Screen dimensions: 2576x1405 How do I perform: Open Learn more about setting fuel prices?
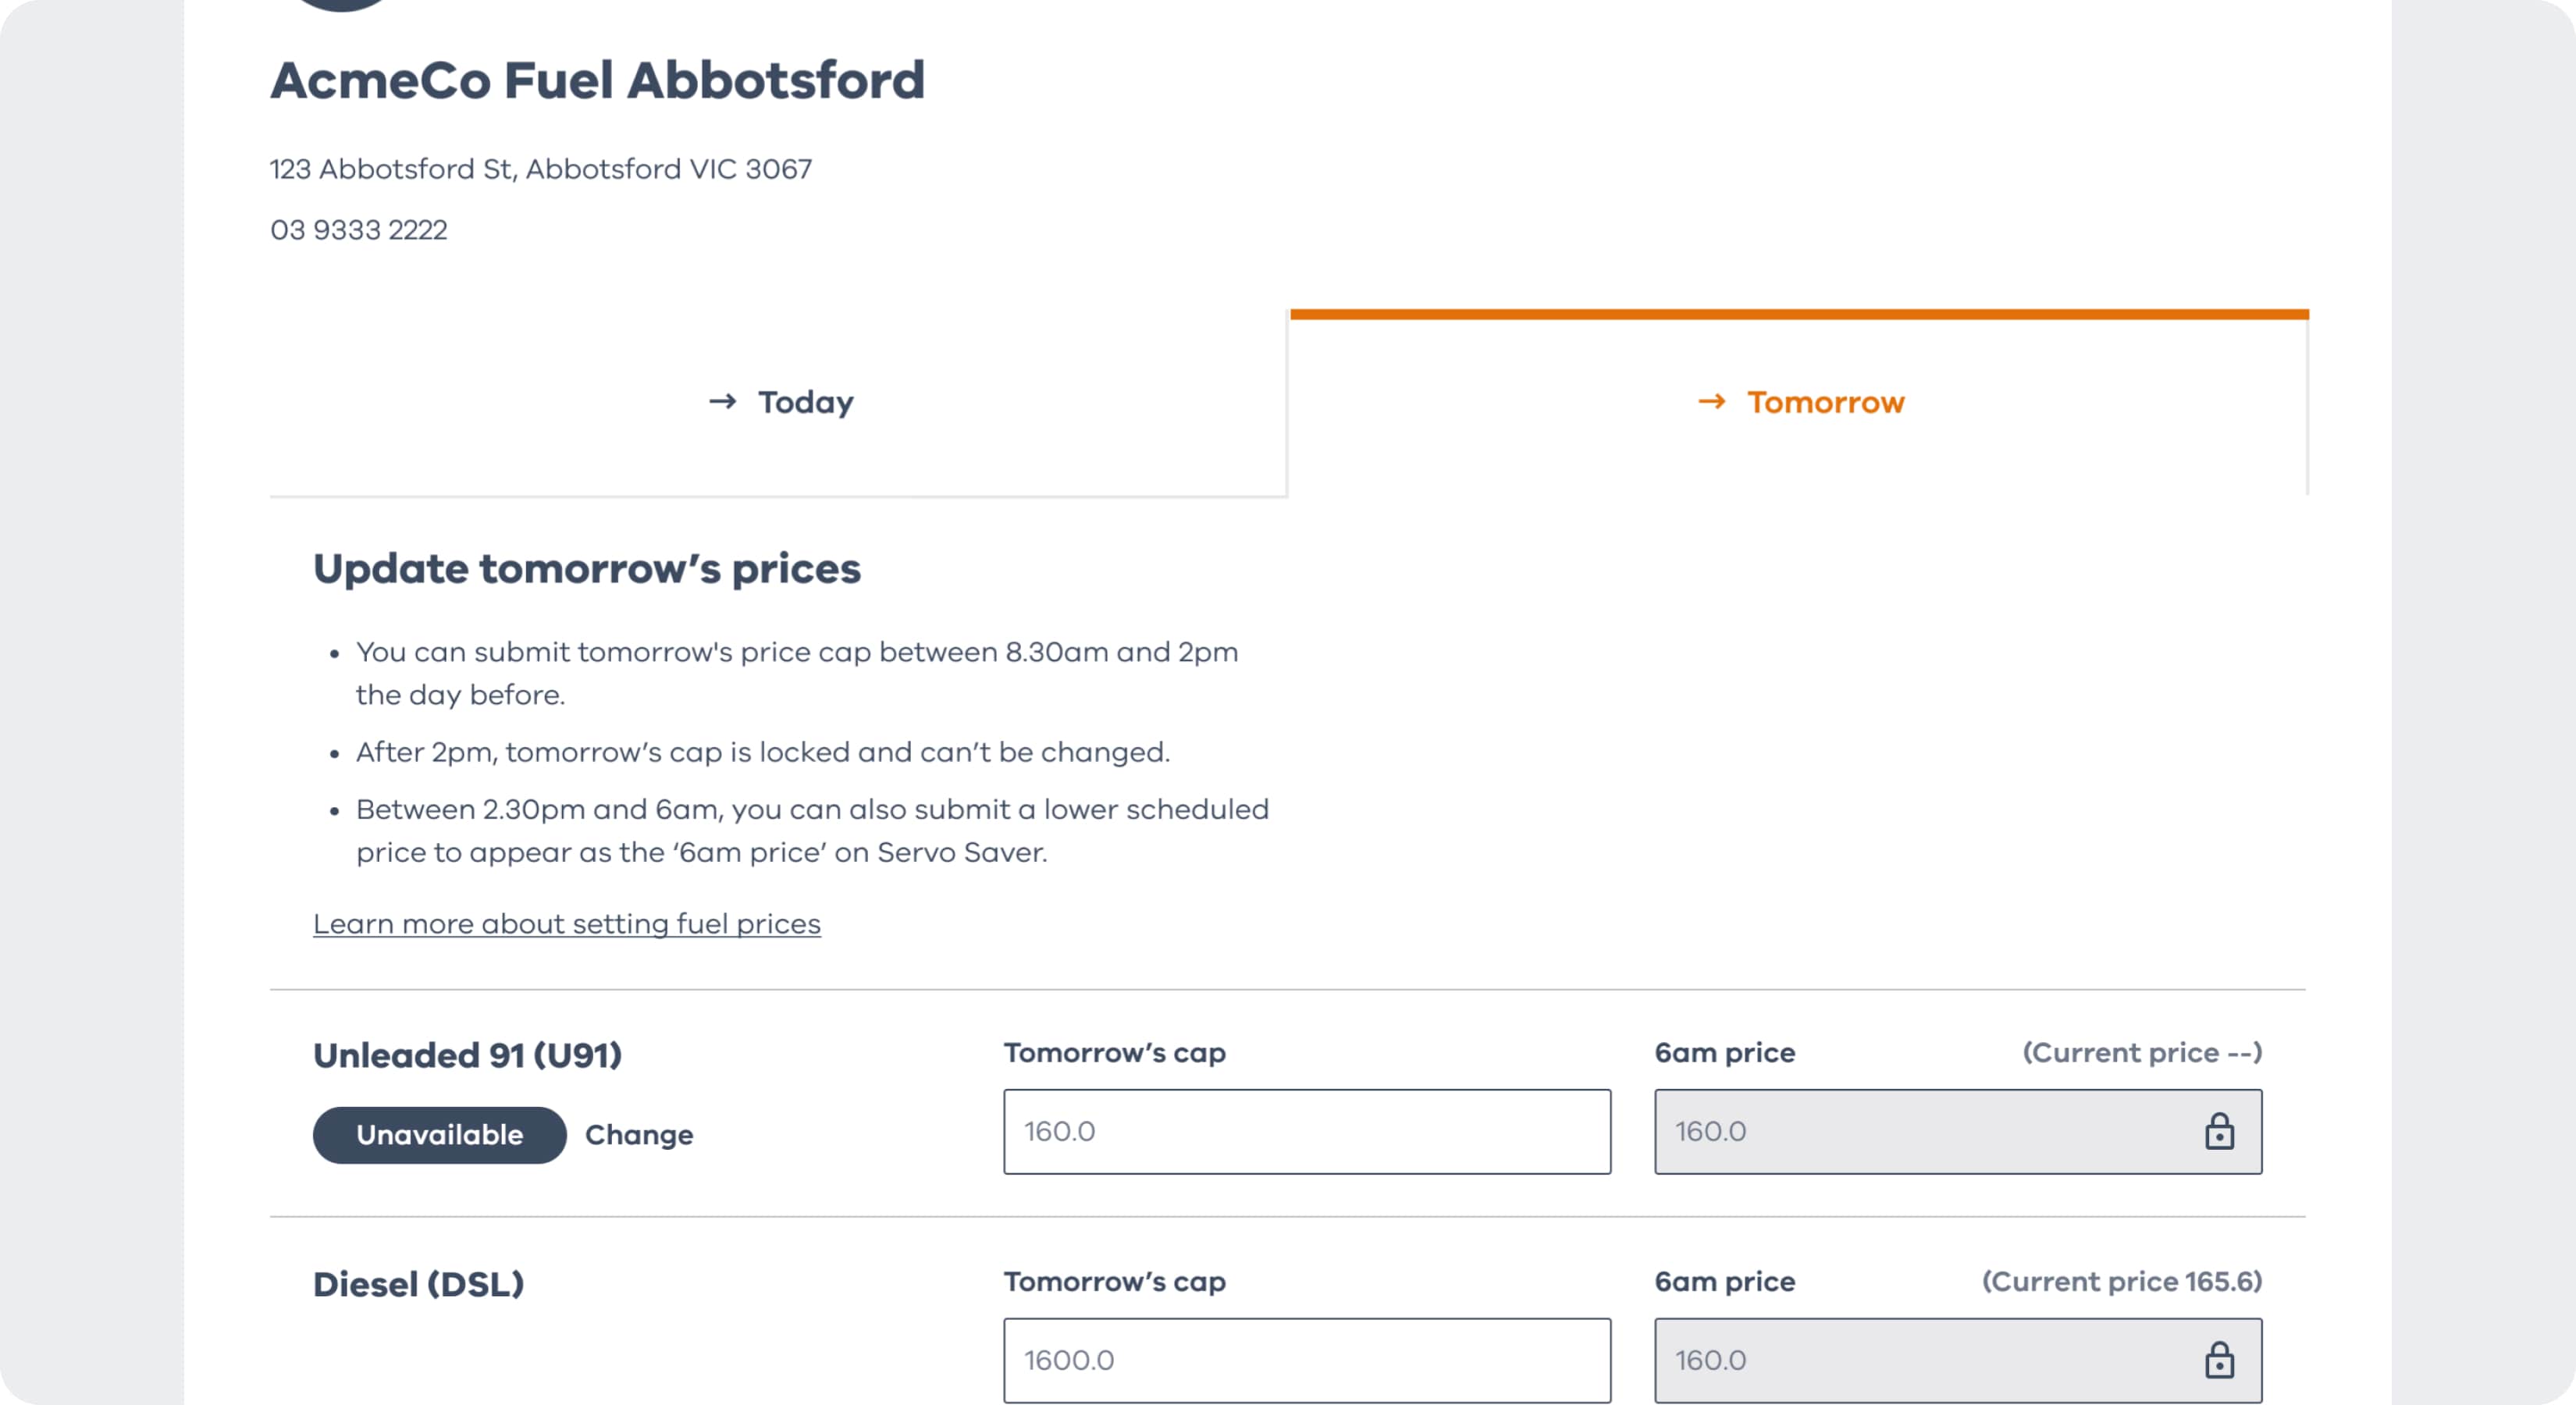[566, 924]
